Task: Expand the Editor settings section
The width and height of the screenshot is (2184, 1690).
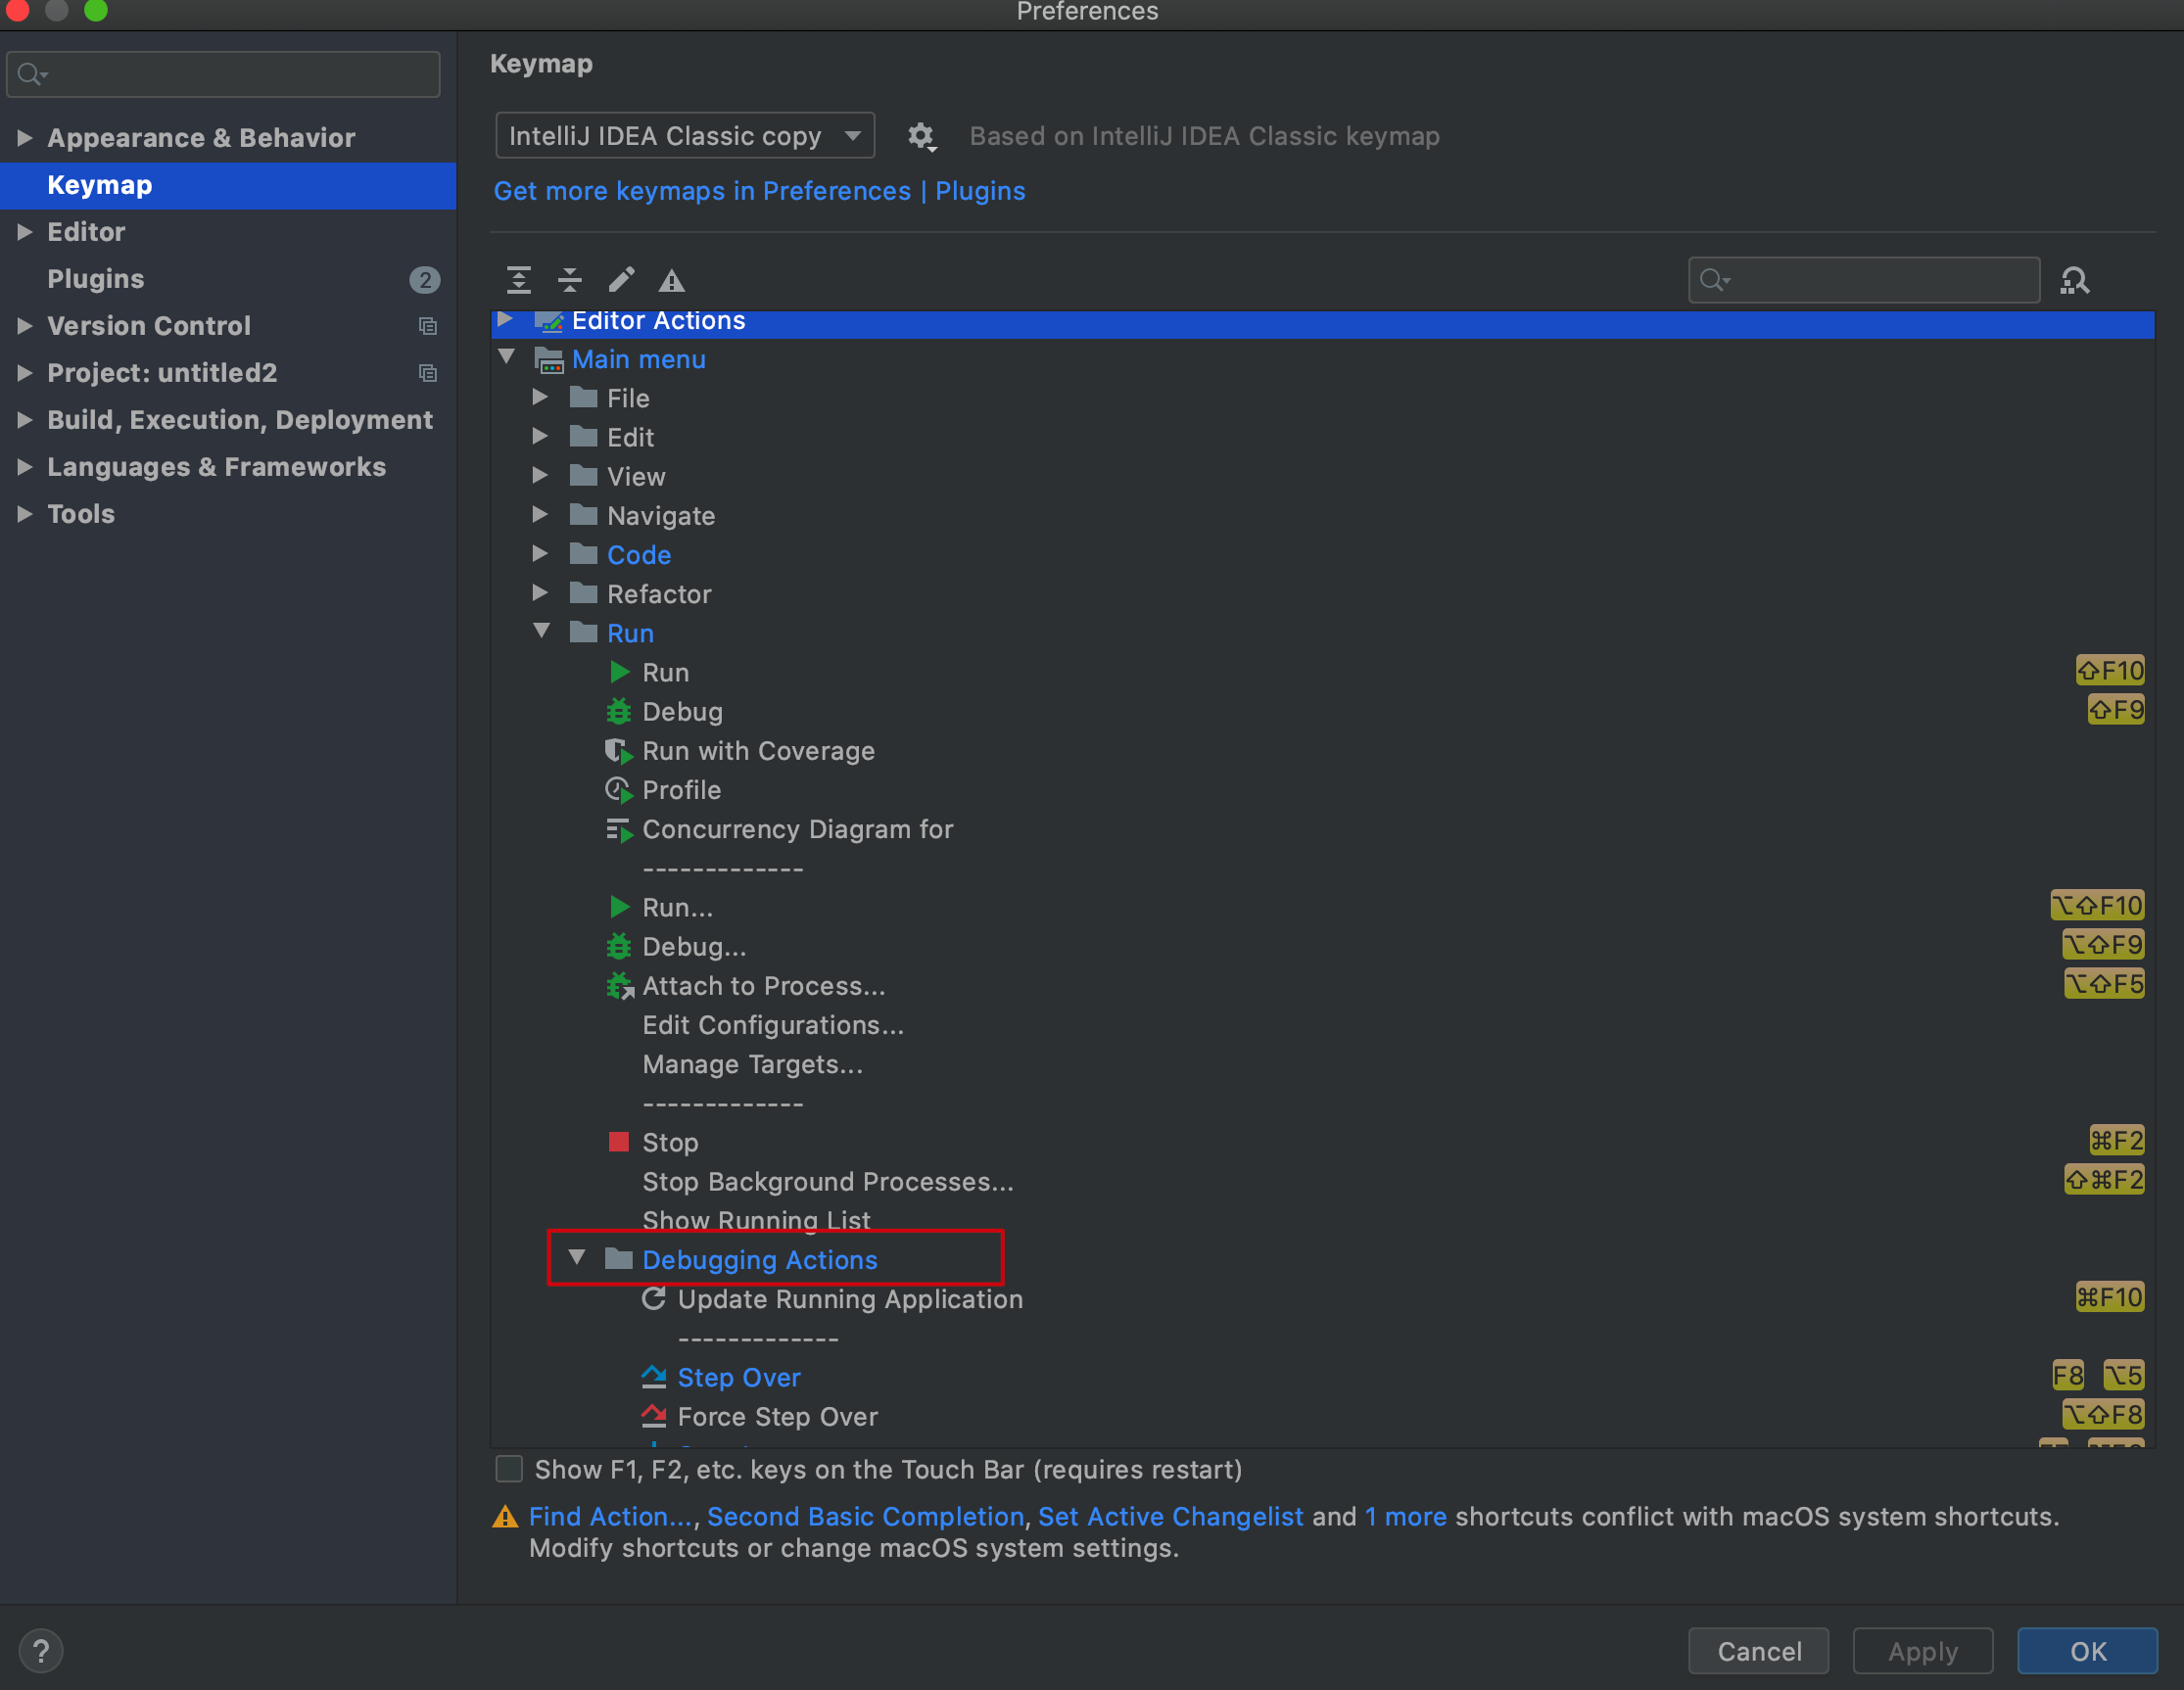Action: click(x=25, y=231)
